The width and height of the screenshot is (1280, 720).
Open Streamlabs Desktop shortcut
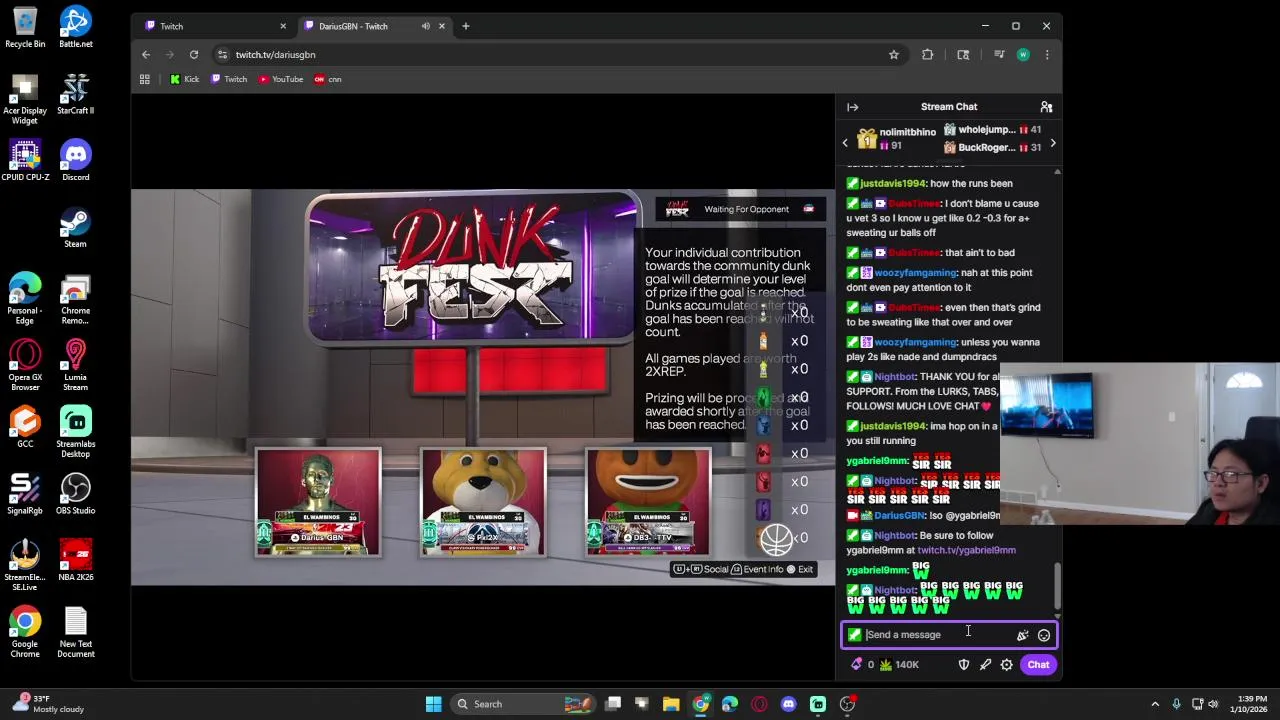(75, 432)
